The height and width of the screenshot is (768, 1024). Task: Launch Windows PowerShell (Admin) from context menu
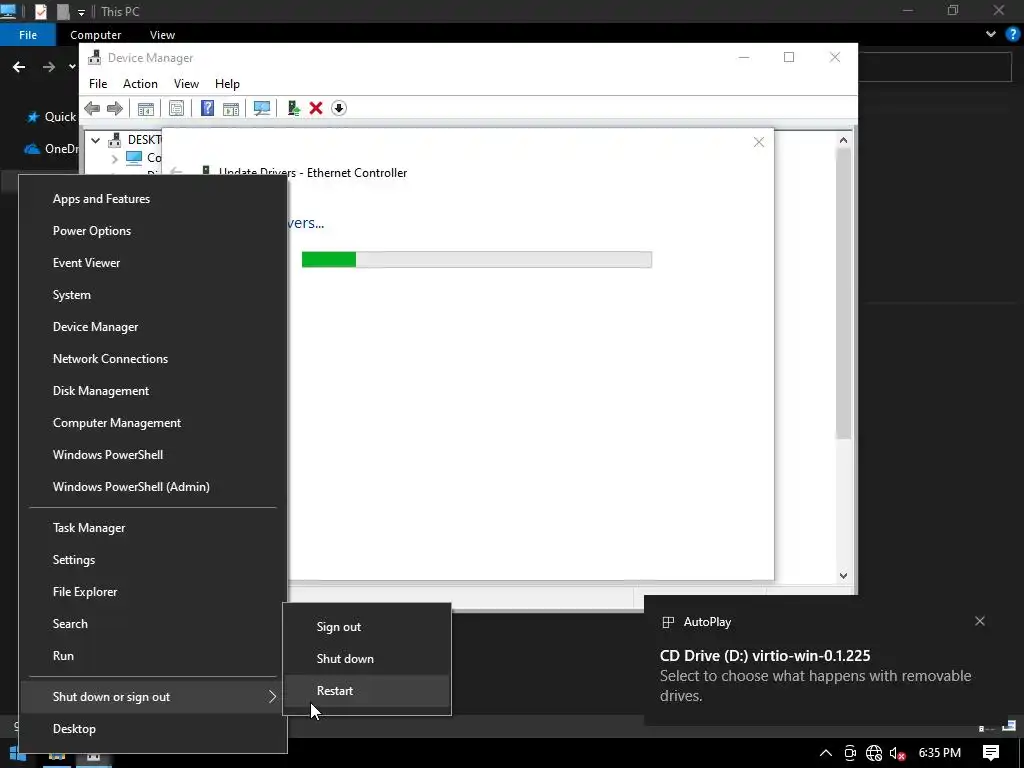click(x=153, y=487)
